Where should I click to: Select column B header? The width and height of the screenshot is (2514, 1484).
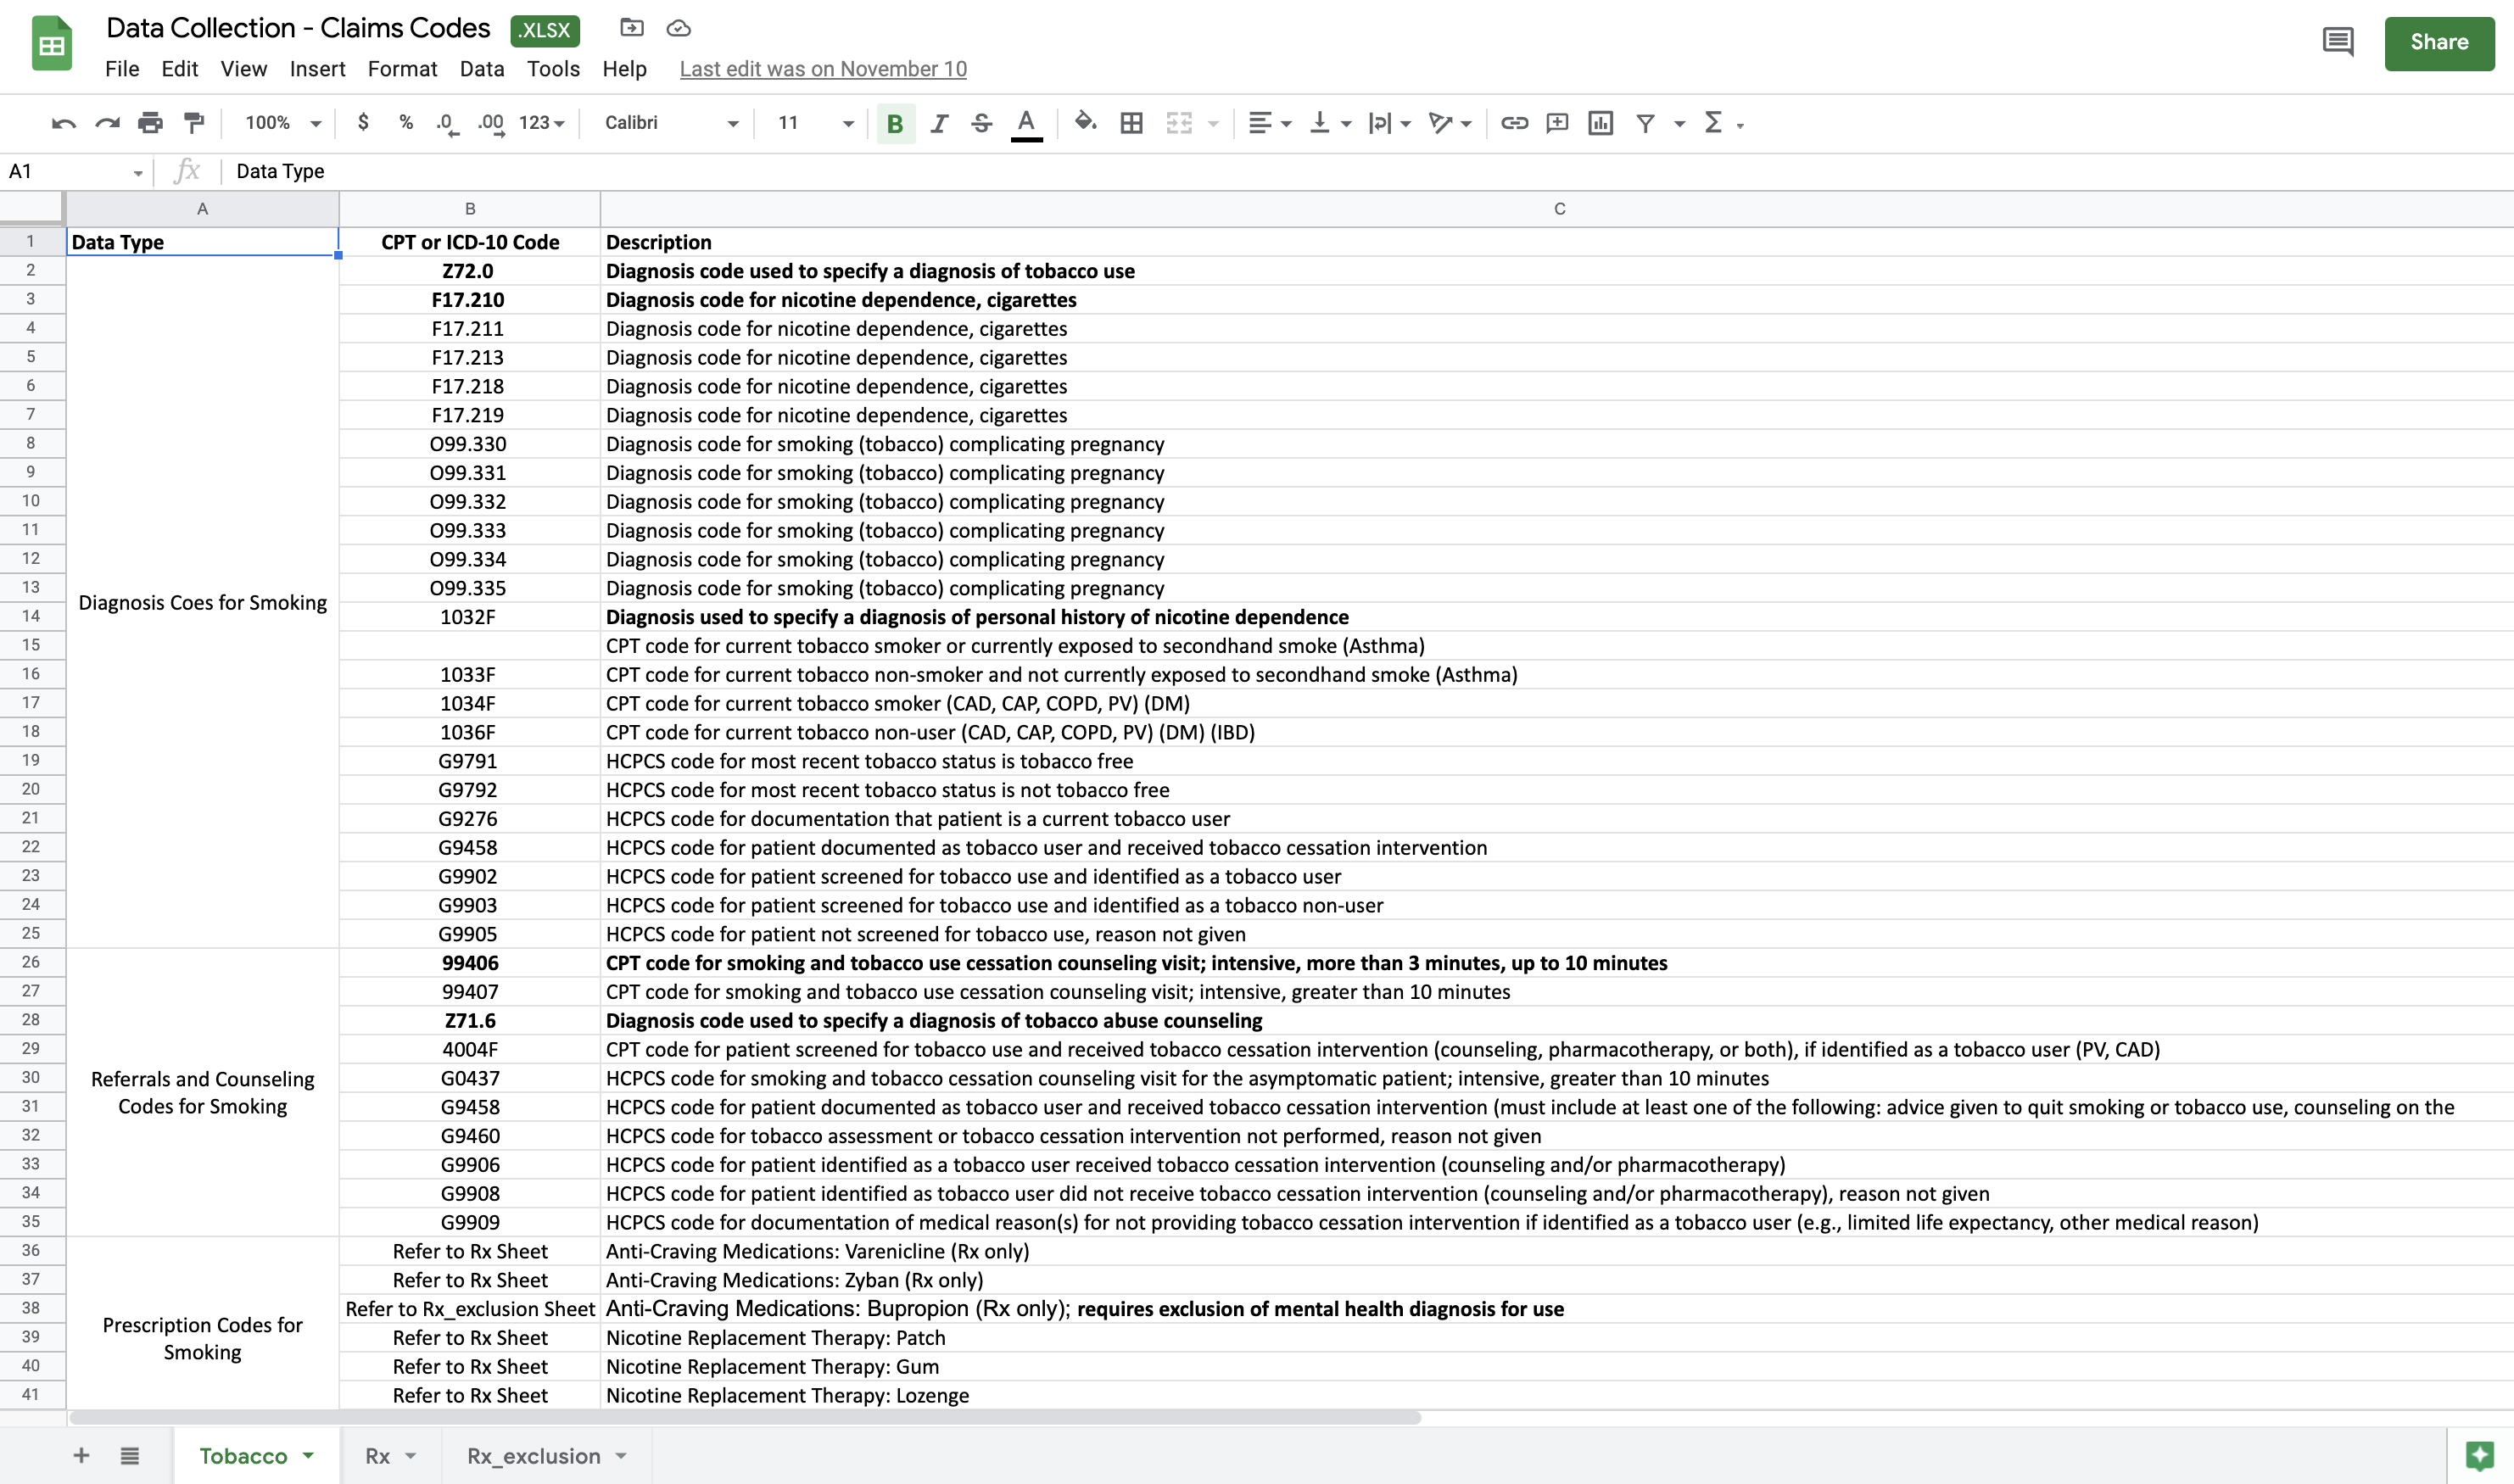tap(470, 209)
